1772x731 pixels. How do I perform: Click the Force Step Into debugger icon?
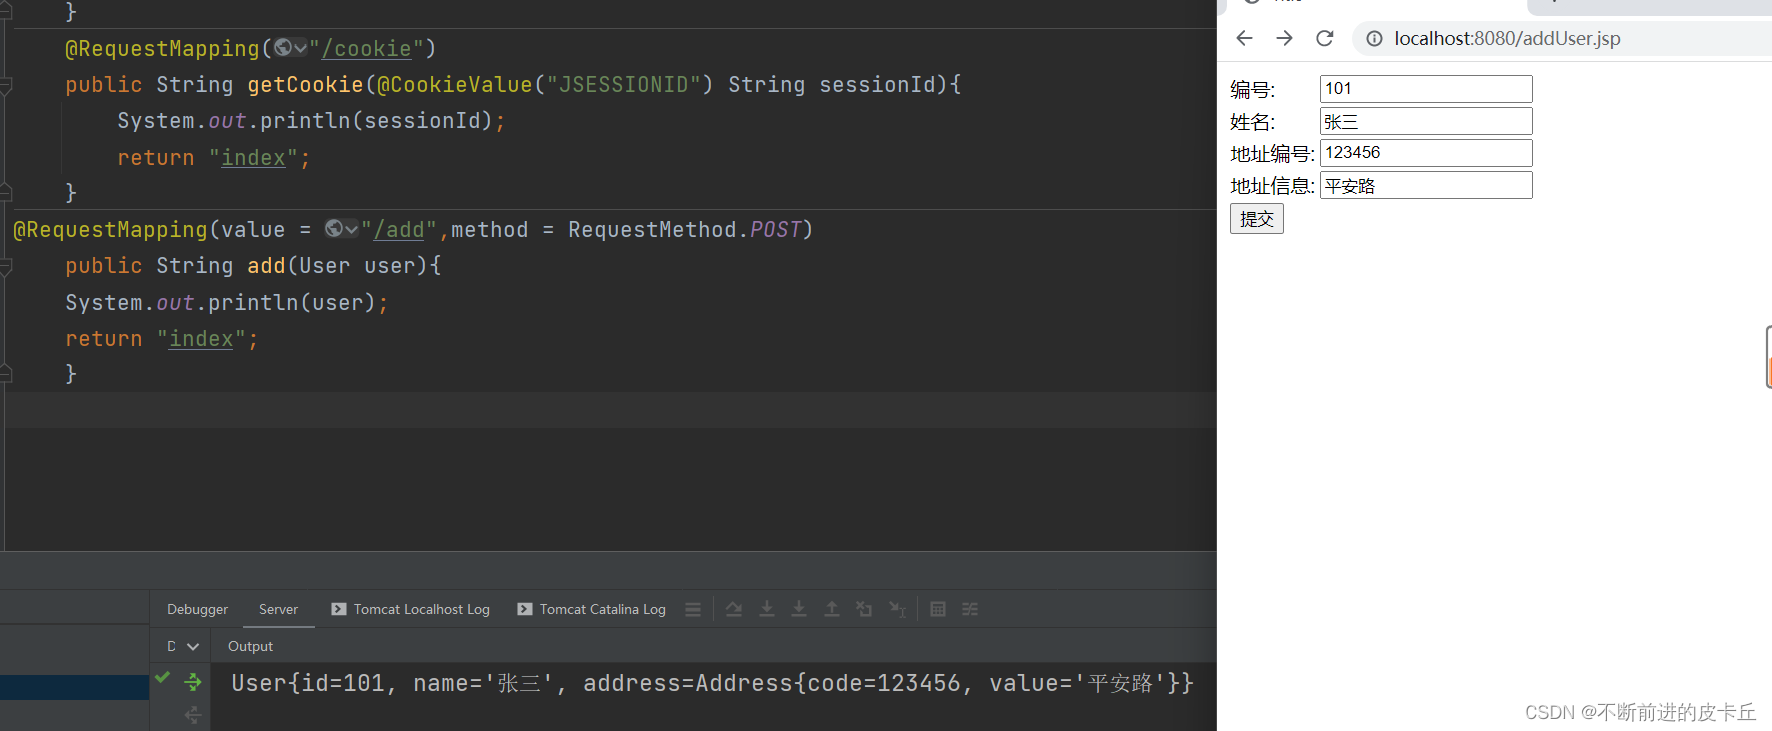[799, 609]
